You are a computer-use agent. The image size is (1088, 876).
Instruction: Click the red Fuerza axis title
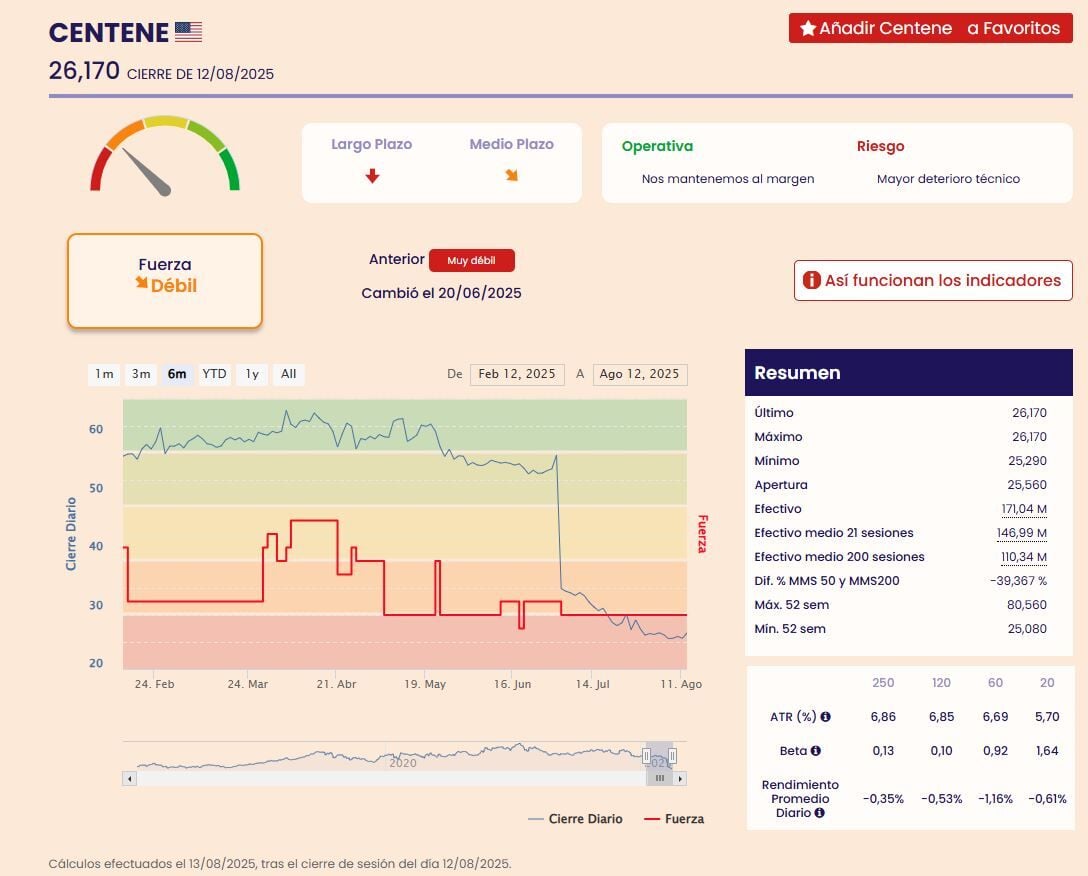[702, 534]
